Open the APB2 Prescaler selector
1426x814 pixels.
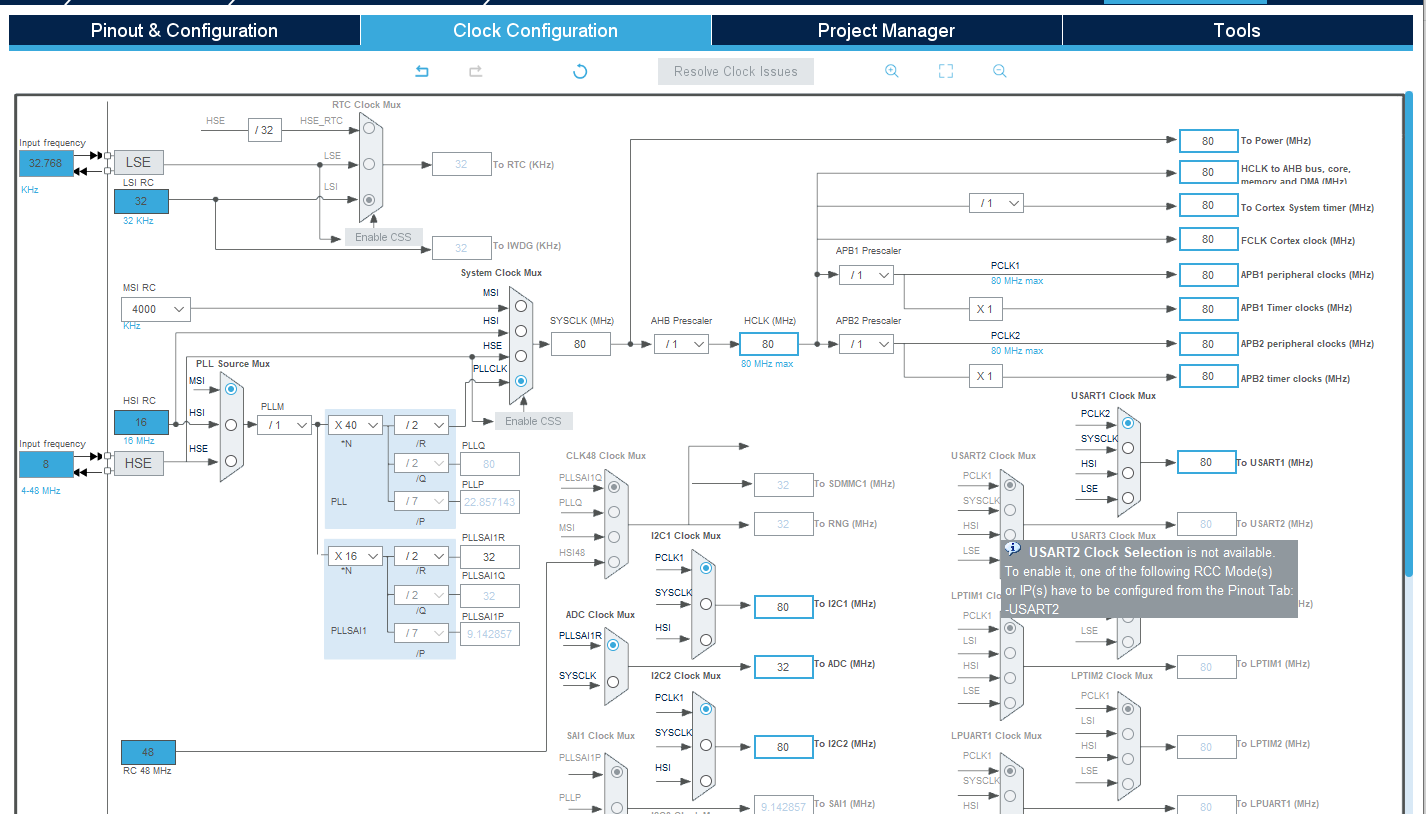pos(865,343)
